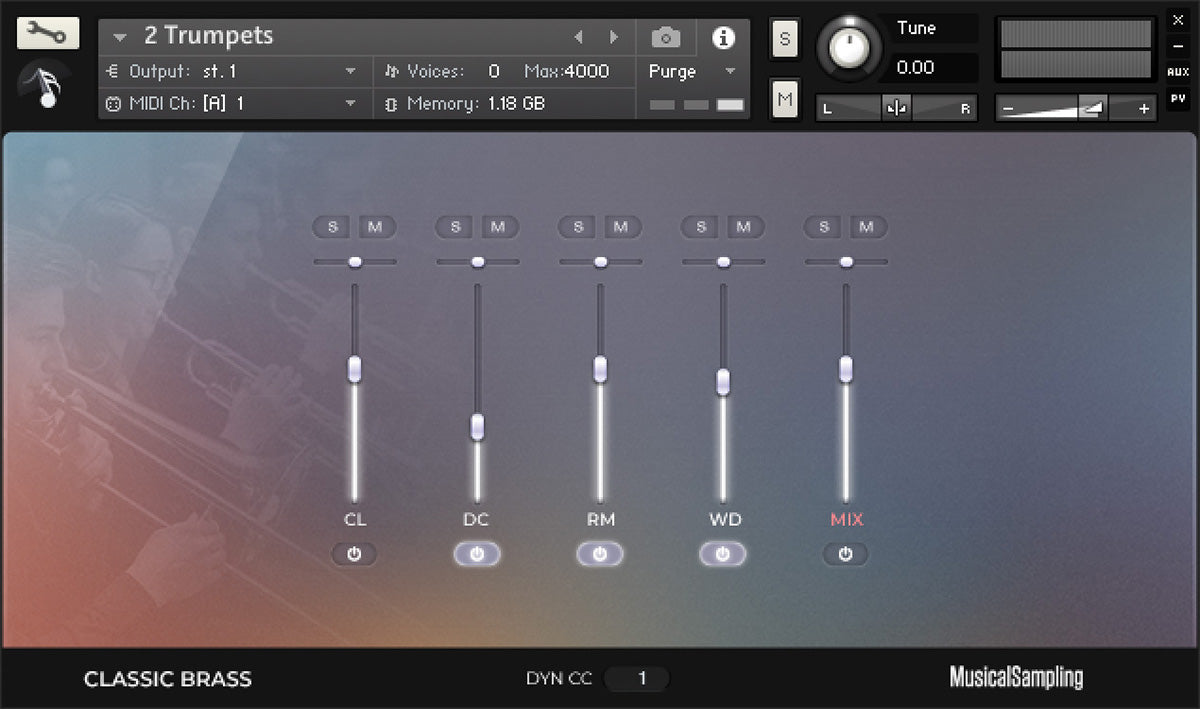This screenshot has width=1200, height=709.
Task: Toggle the WD mic power button
Action: [x=723, y=554]
